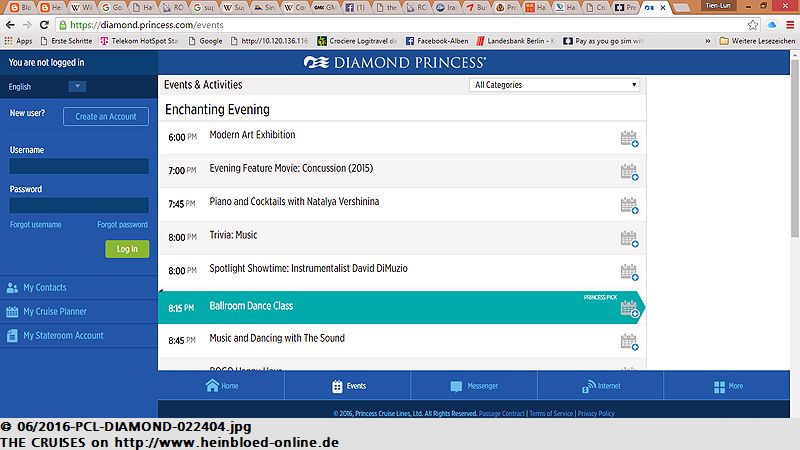The height and width of the screenshot is (450, 800).
Task: Open the Google bookmark
Action: click(x=205, y=41)
